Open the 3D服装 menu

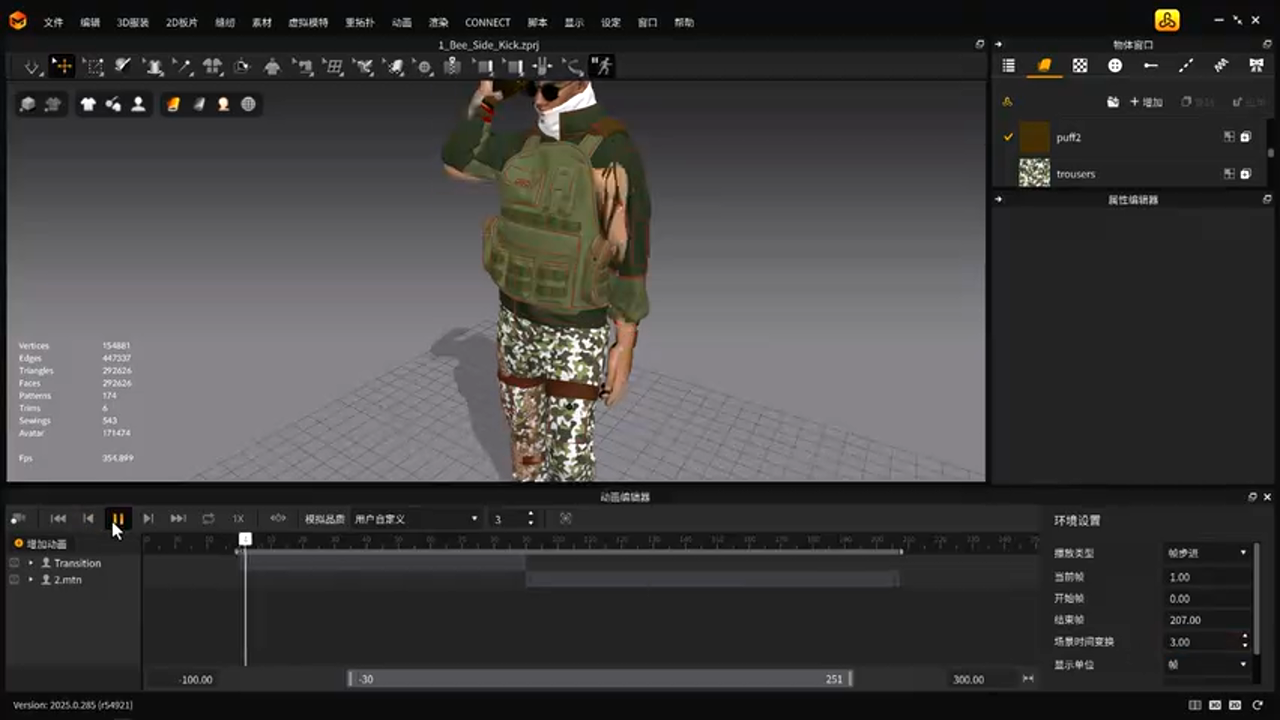132,22
